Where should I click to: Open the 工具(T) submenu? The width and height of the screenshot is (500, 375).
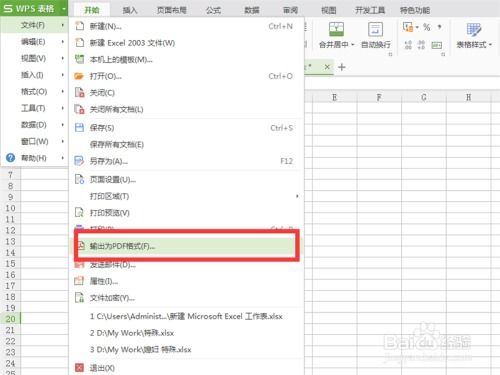(x=34, y=108)
